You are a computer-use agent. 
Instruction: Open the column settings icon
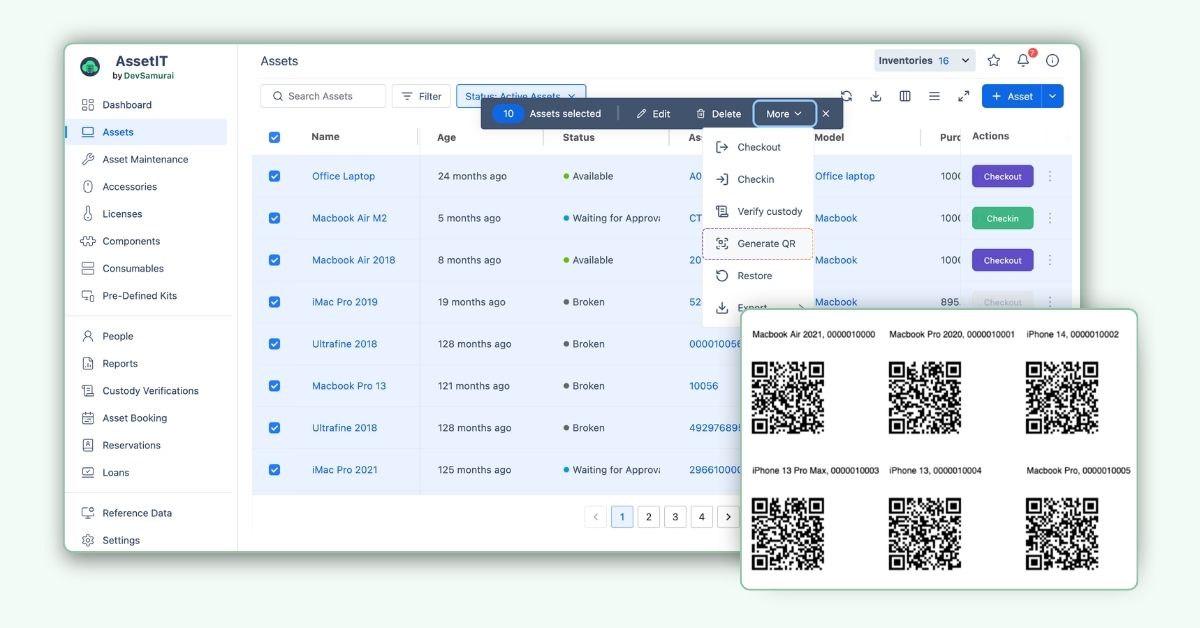pyautogui.click(x=904, y=96)
